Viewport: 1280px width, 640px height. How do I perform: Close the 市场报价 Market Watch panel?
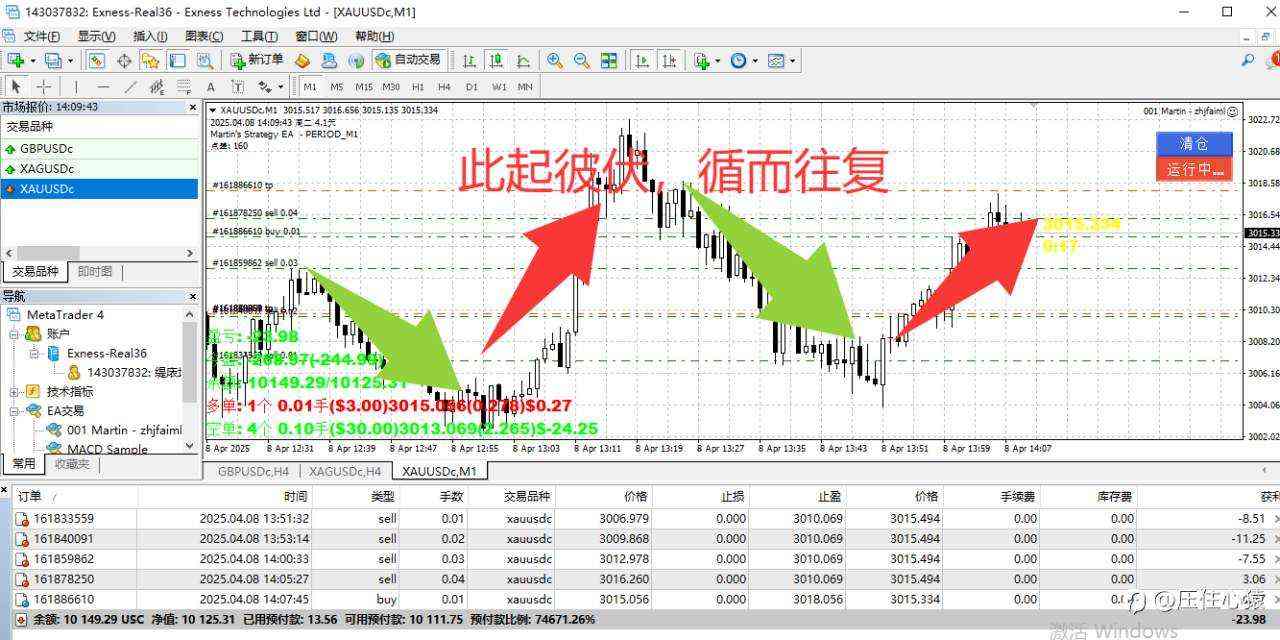tap(193, 107)
